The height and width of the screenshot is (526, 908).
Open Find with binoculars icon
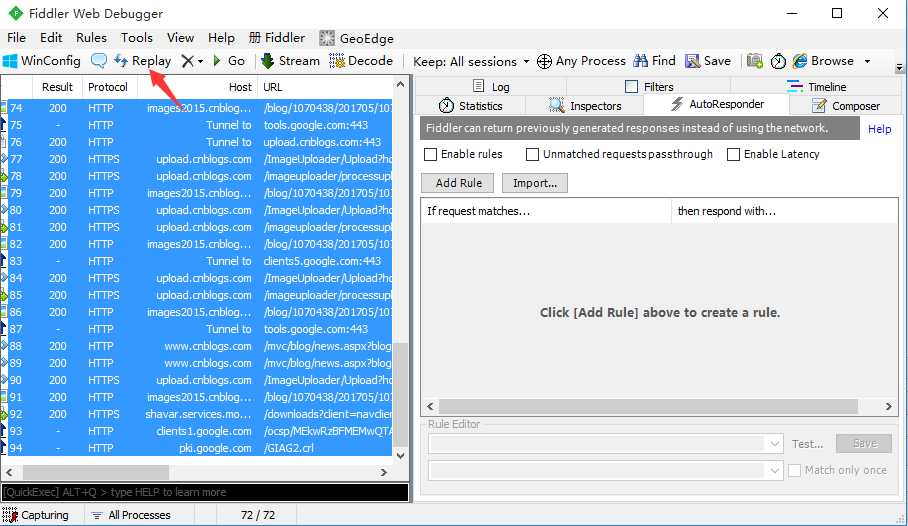pos(654,61)
